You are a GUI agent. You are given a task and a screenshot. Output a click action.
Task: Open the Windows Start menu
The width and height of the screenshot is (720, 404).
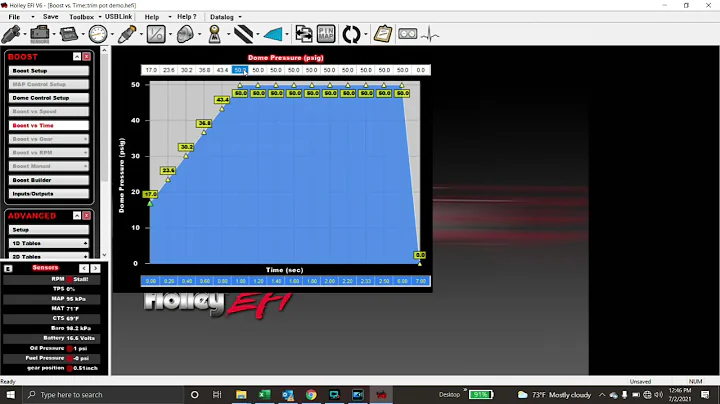click(x=10, y=395)
